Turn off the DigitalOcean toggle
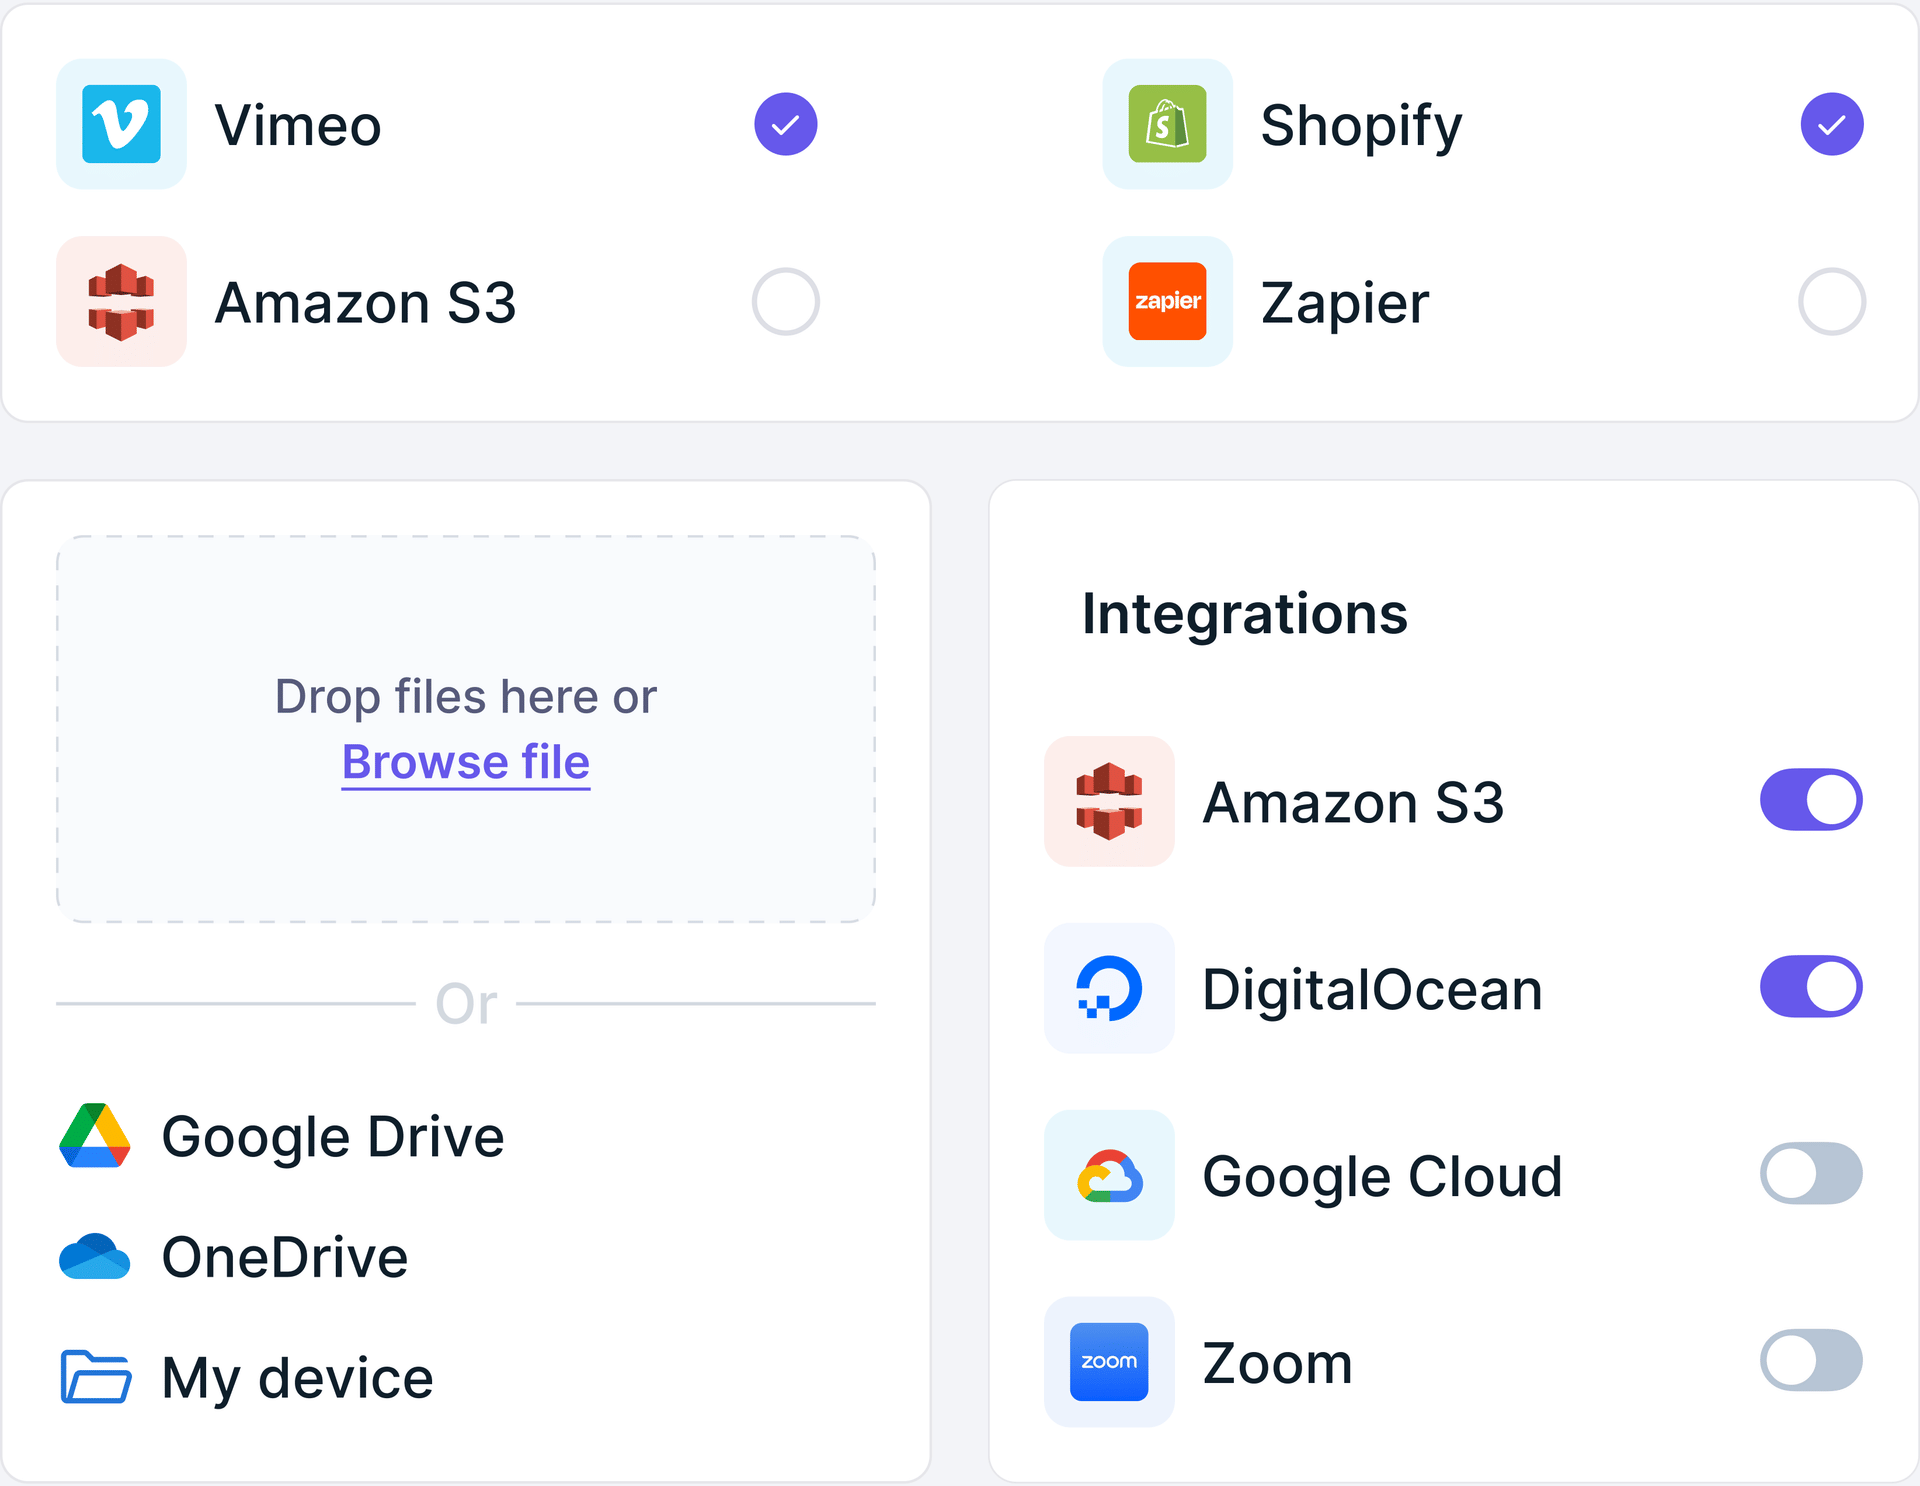Image resolution: width=1920 pixels, height=1486 pixels. coord(1810,987)
